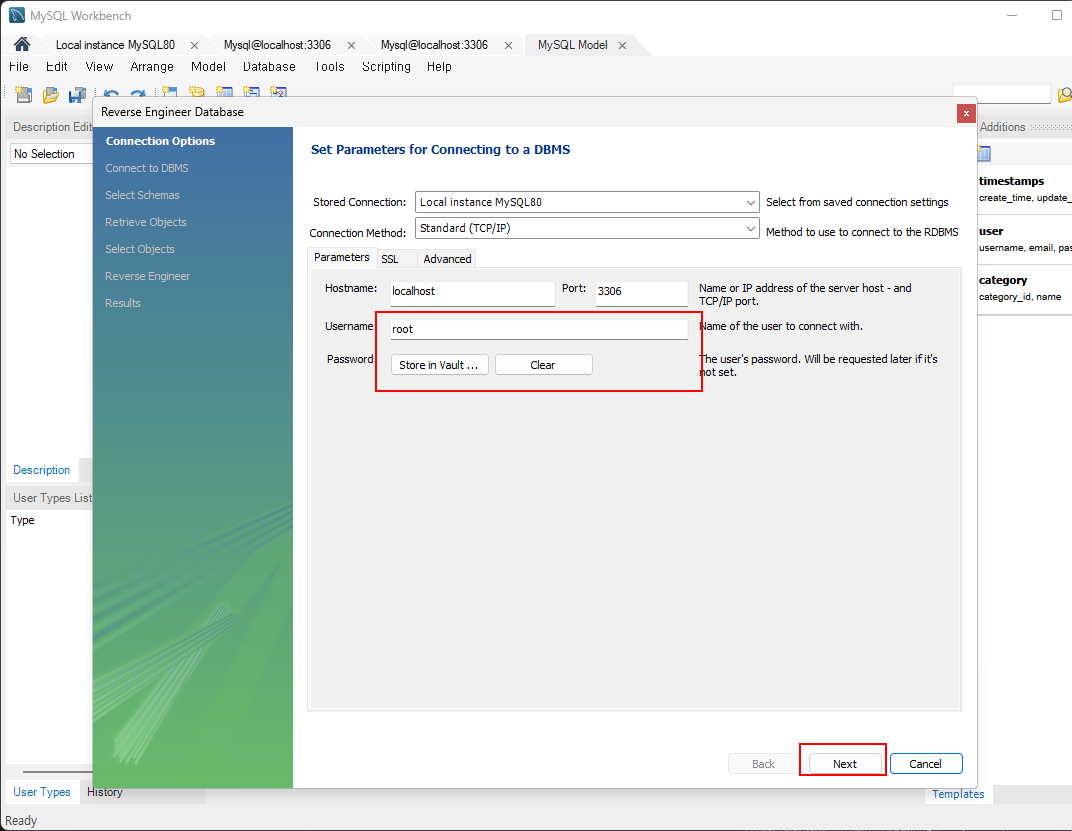Switch to MySQL Model tab
The width and height of the screenshot is (1072, 831).
572,45
